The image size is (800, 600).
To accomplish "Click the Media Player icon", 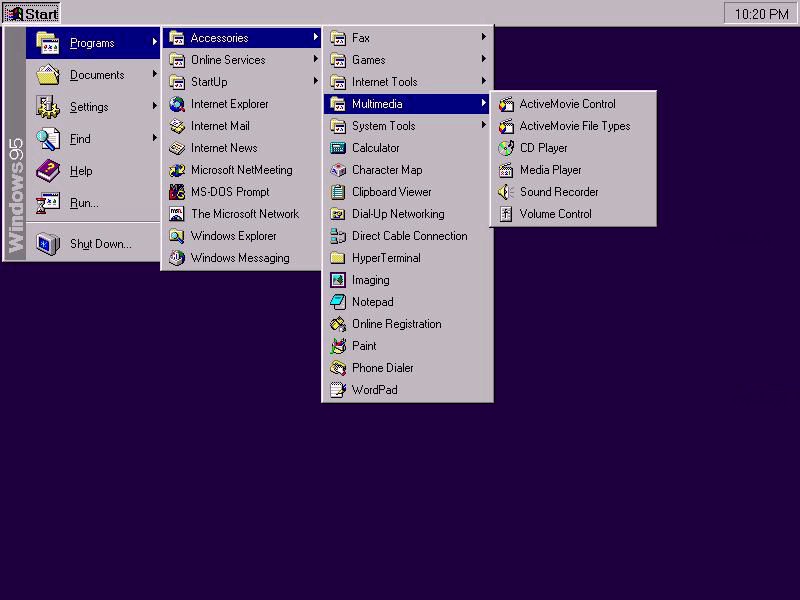I will pos(506,170).
